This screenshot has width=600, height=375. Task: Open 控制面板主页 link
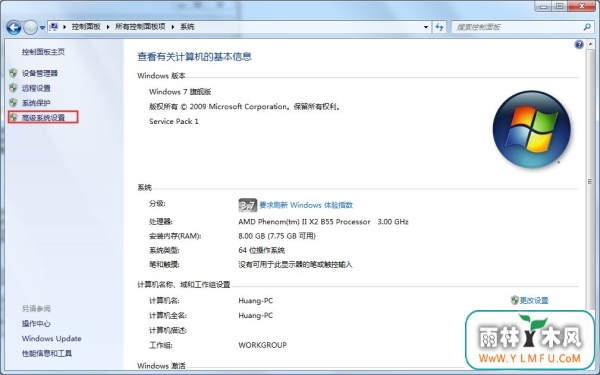(43, 52)
